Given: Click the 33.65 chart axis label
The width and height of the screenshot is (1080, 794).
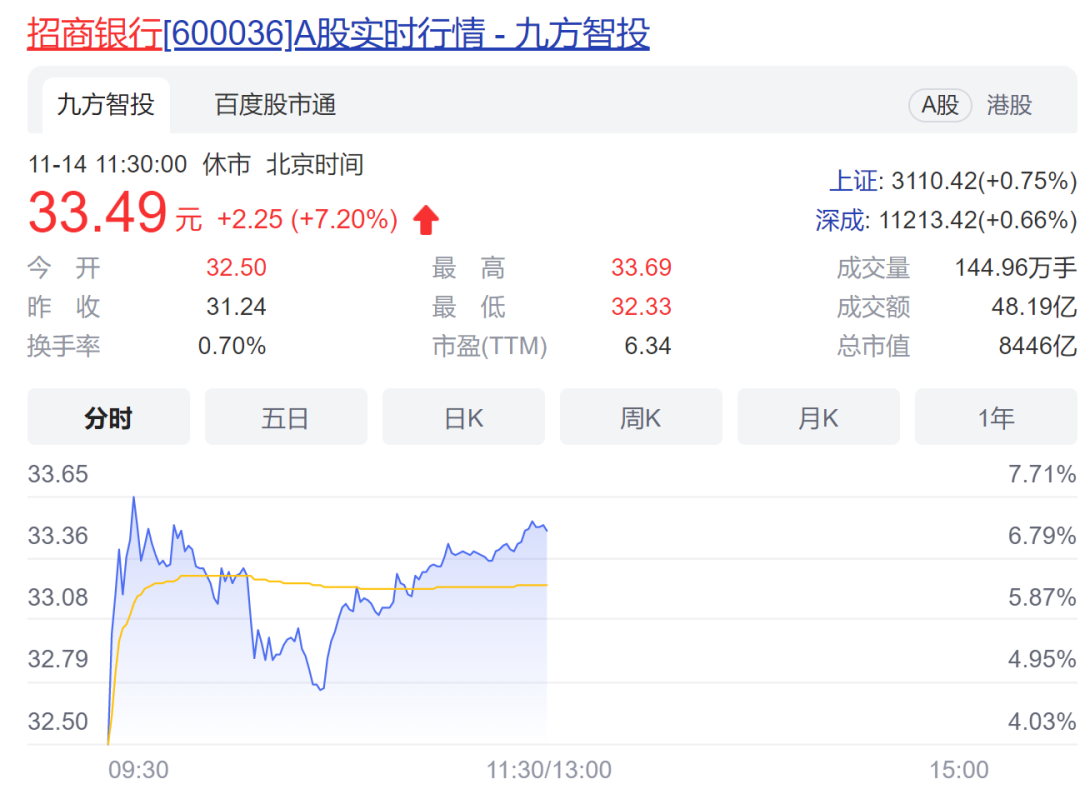Looking at the screenshot, I should pyautogui.click(x=58, y=474).
